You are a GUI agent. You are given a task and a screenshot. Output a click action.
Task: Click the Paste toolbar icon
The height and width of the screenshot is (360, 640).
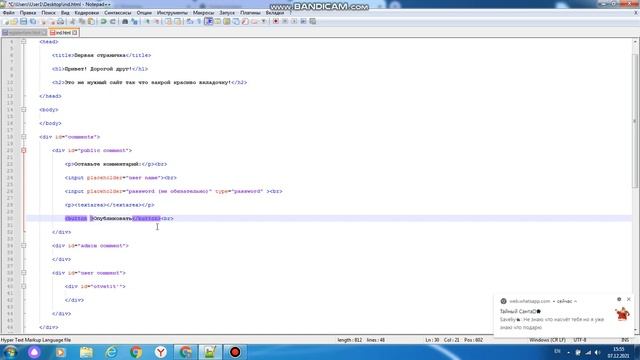click(x=91, y=21)
